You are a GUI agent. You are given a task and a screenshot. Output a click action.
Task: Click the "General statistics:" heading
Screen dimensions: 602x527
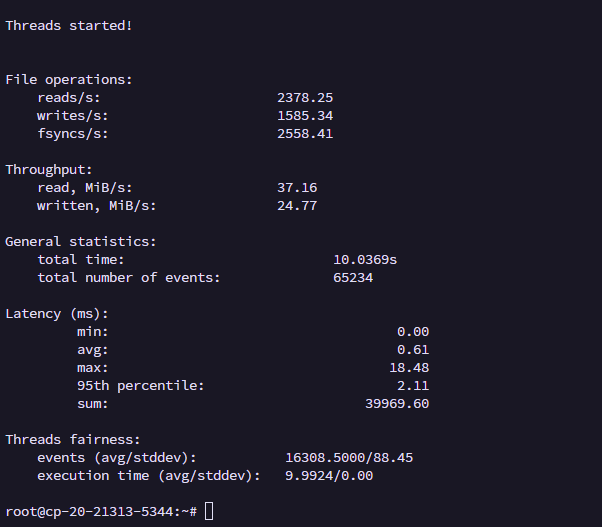coord(81,242)
